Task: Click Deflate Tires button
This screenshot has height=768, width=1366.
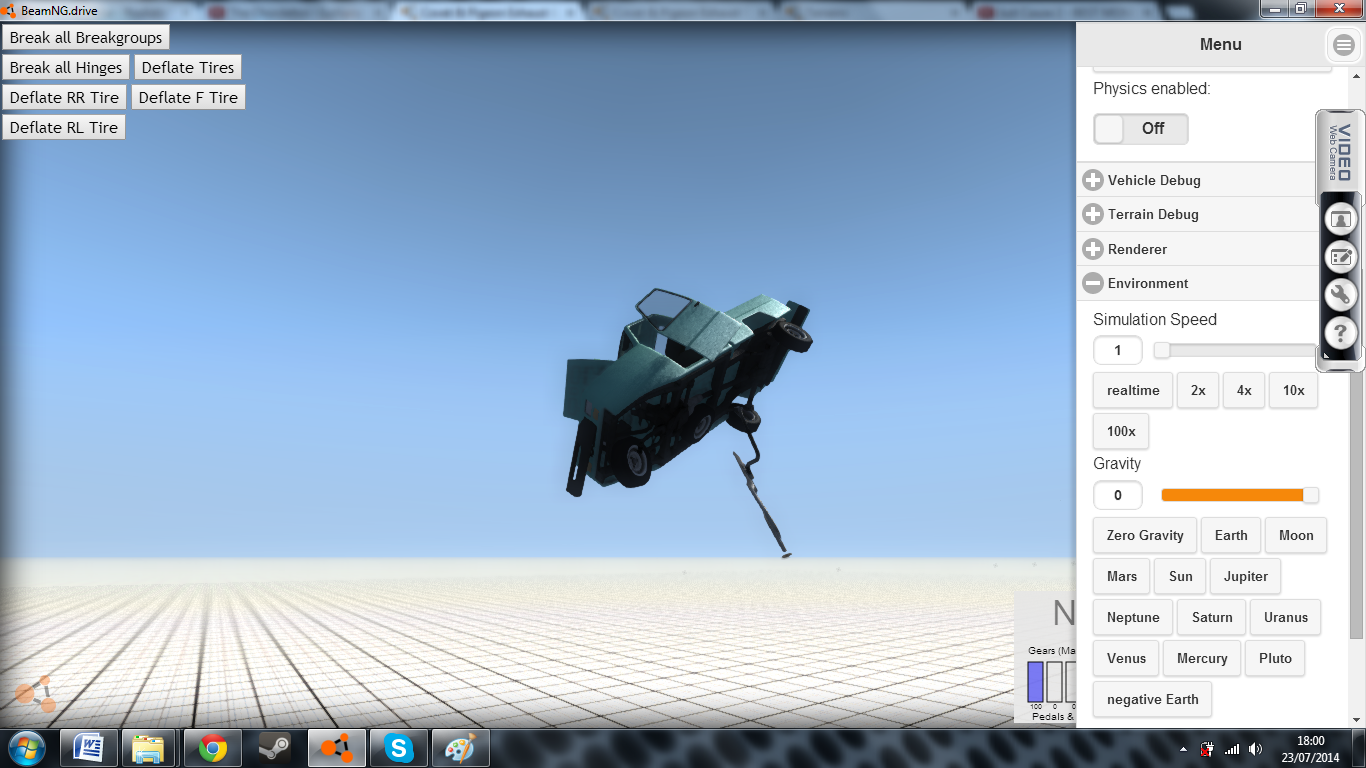Action: tap(188, 67)
